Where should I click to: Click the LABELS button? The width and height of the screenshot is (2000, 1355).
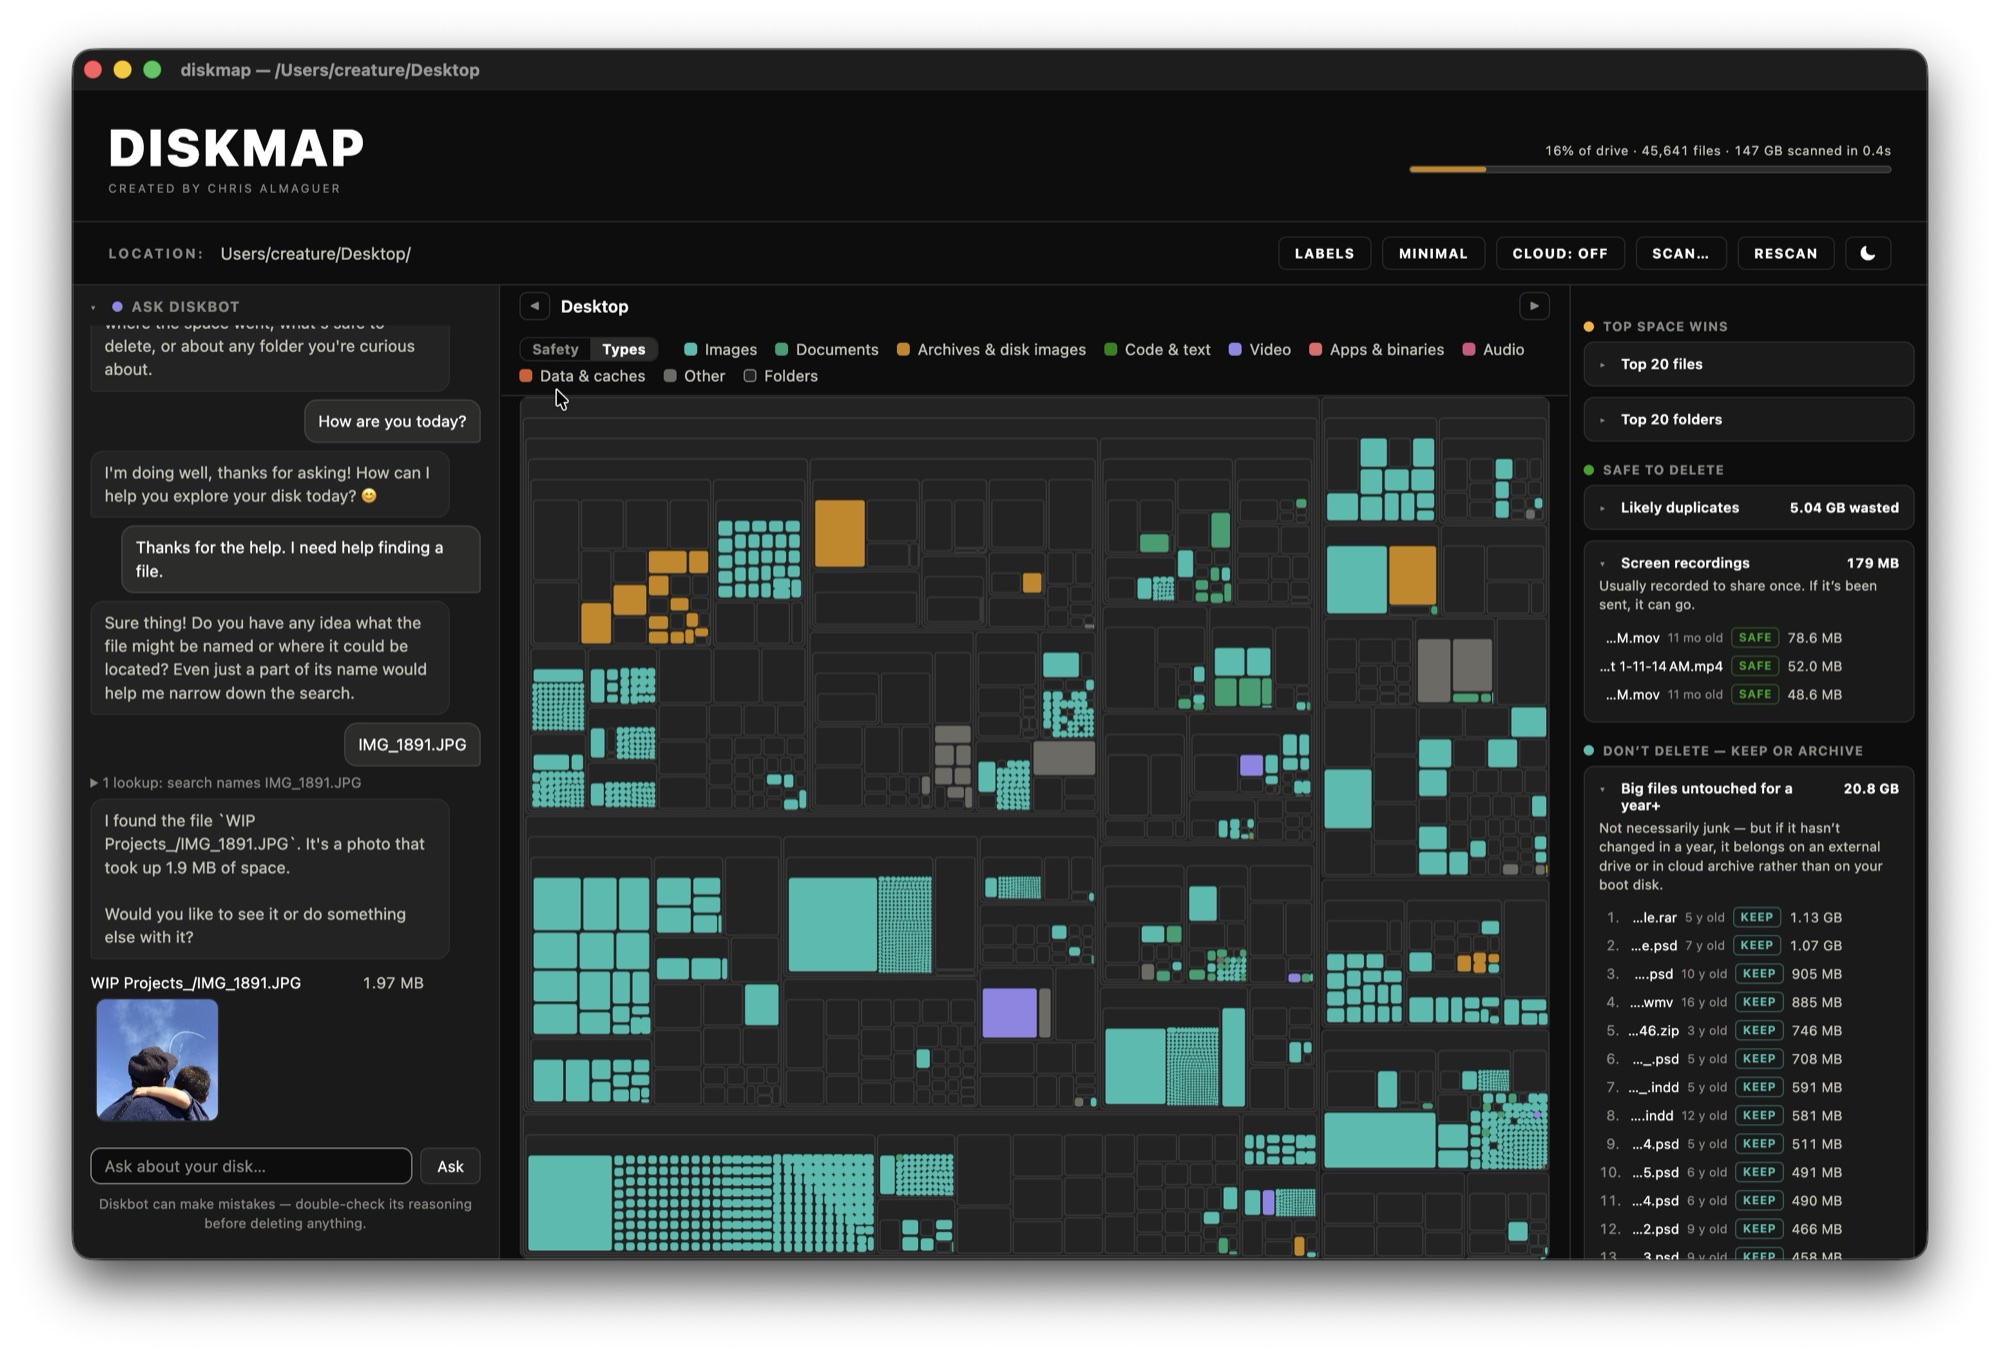coord(1324,253)
